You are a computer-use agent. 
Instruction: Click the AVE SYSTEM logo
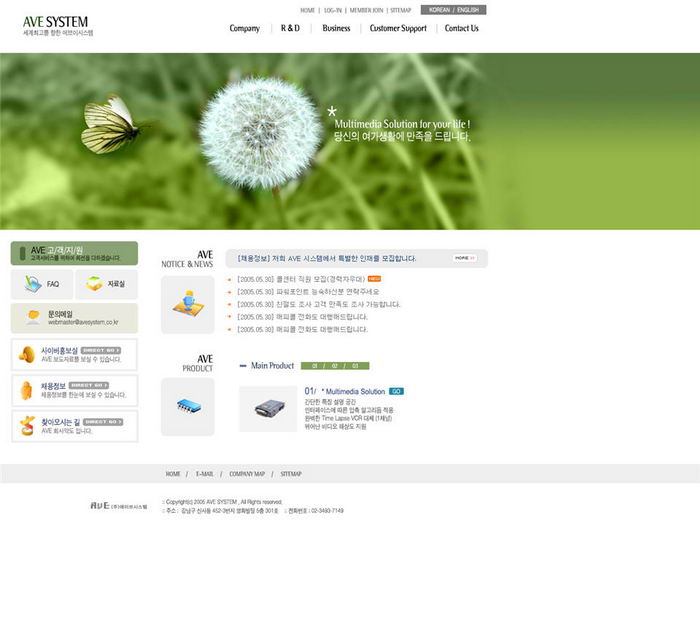(56, 22)
